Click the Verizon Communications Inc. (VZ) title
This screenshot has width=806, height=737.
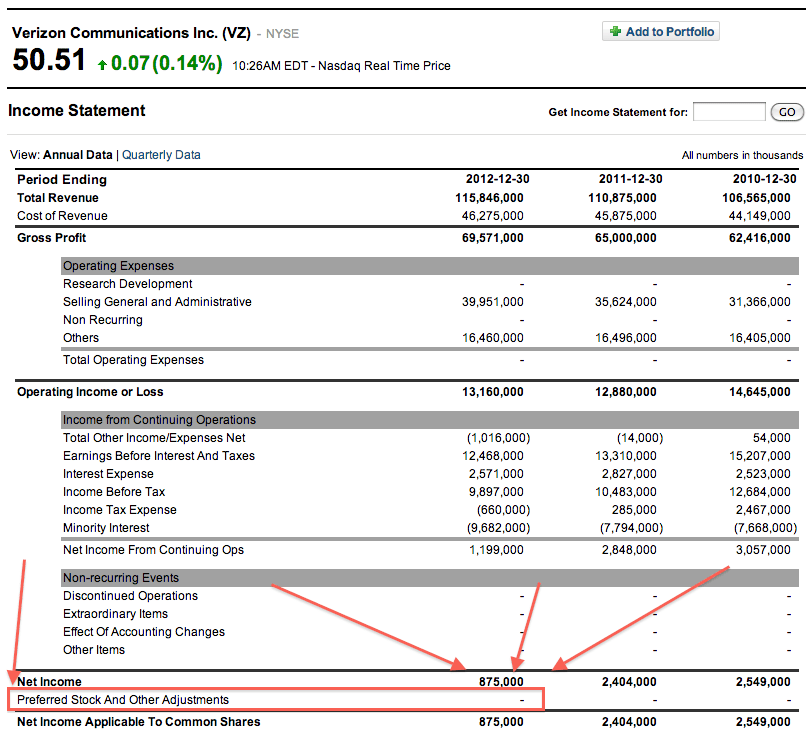(131, 33)
